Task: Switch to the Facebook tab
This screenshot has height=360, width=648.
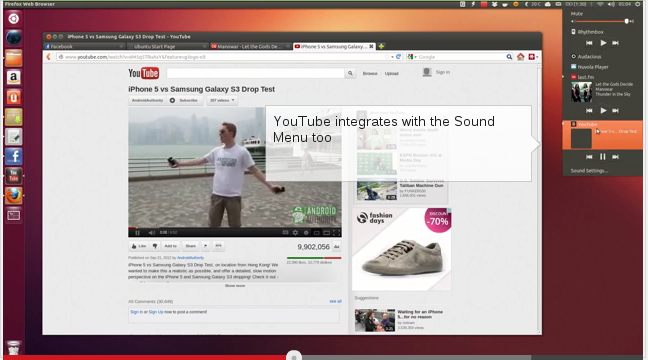Action: 84,46
